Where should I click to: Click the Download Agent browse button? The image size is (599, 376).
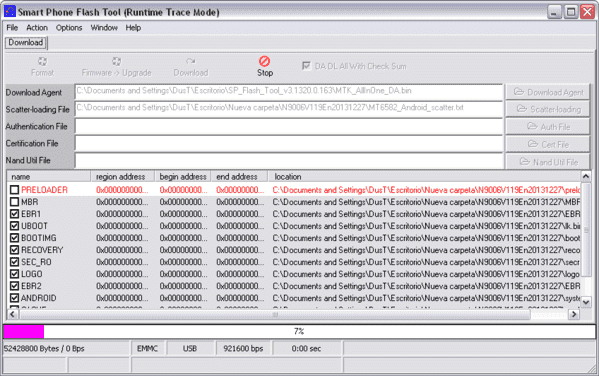coord(548,92)
